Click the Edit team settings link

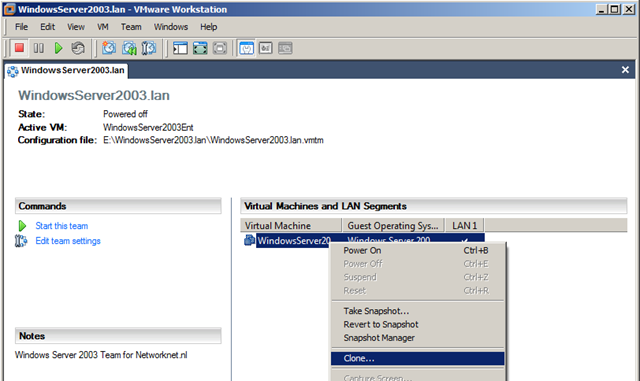(68, 241)
